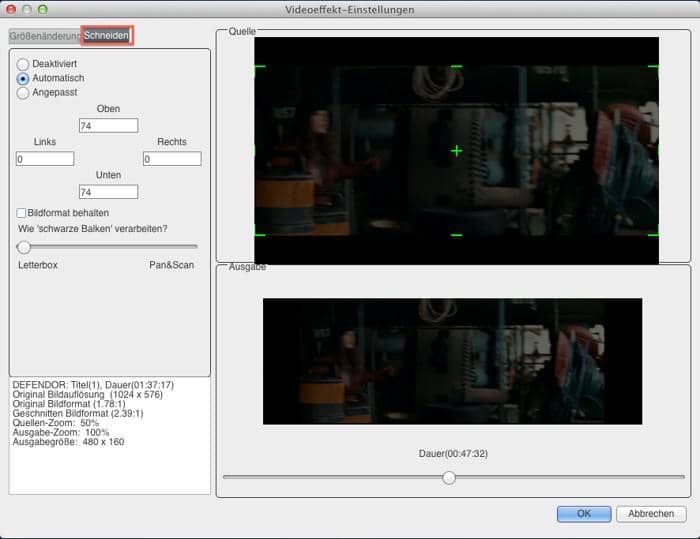Screen dimensions: 700x539
Task: Click the bottom-left green crop corner marker
Action: click(259, 231)
